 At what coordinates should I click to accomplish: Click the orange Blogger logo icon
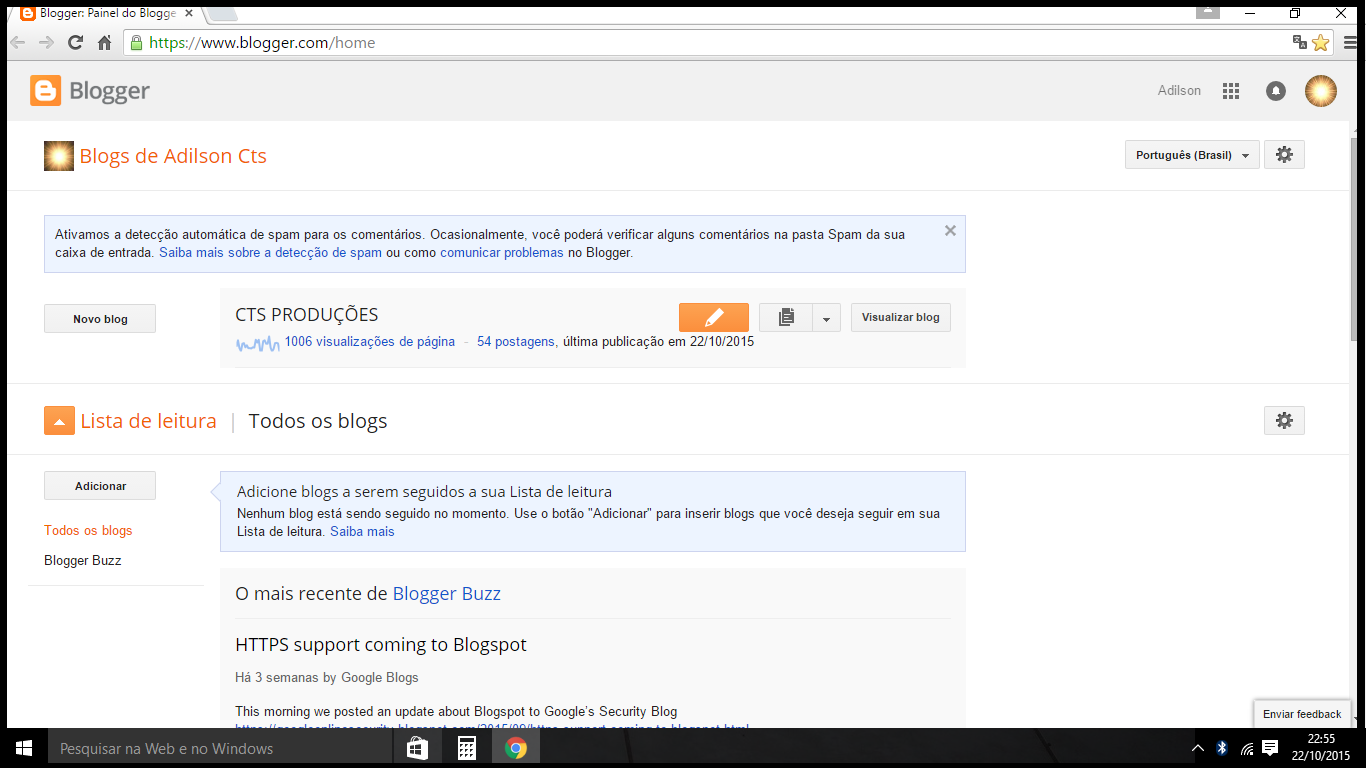[45, 91]
